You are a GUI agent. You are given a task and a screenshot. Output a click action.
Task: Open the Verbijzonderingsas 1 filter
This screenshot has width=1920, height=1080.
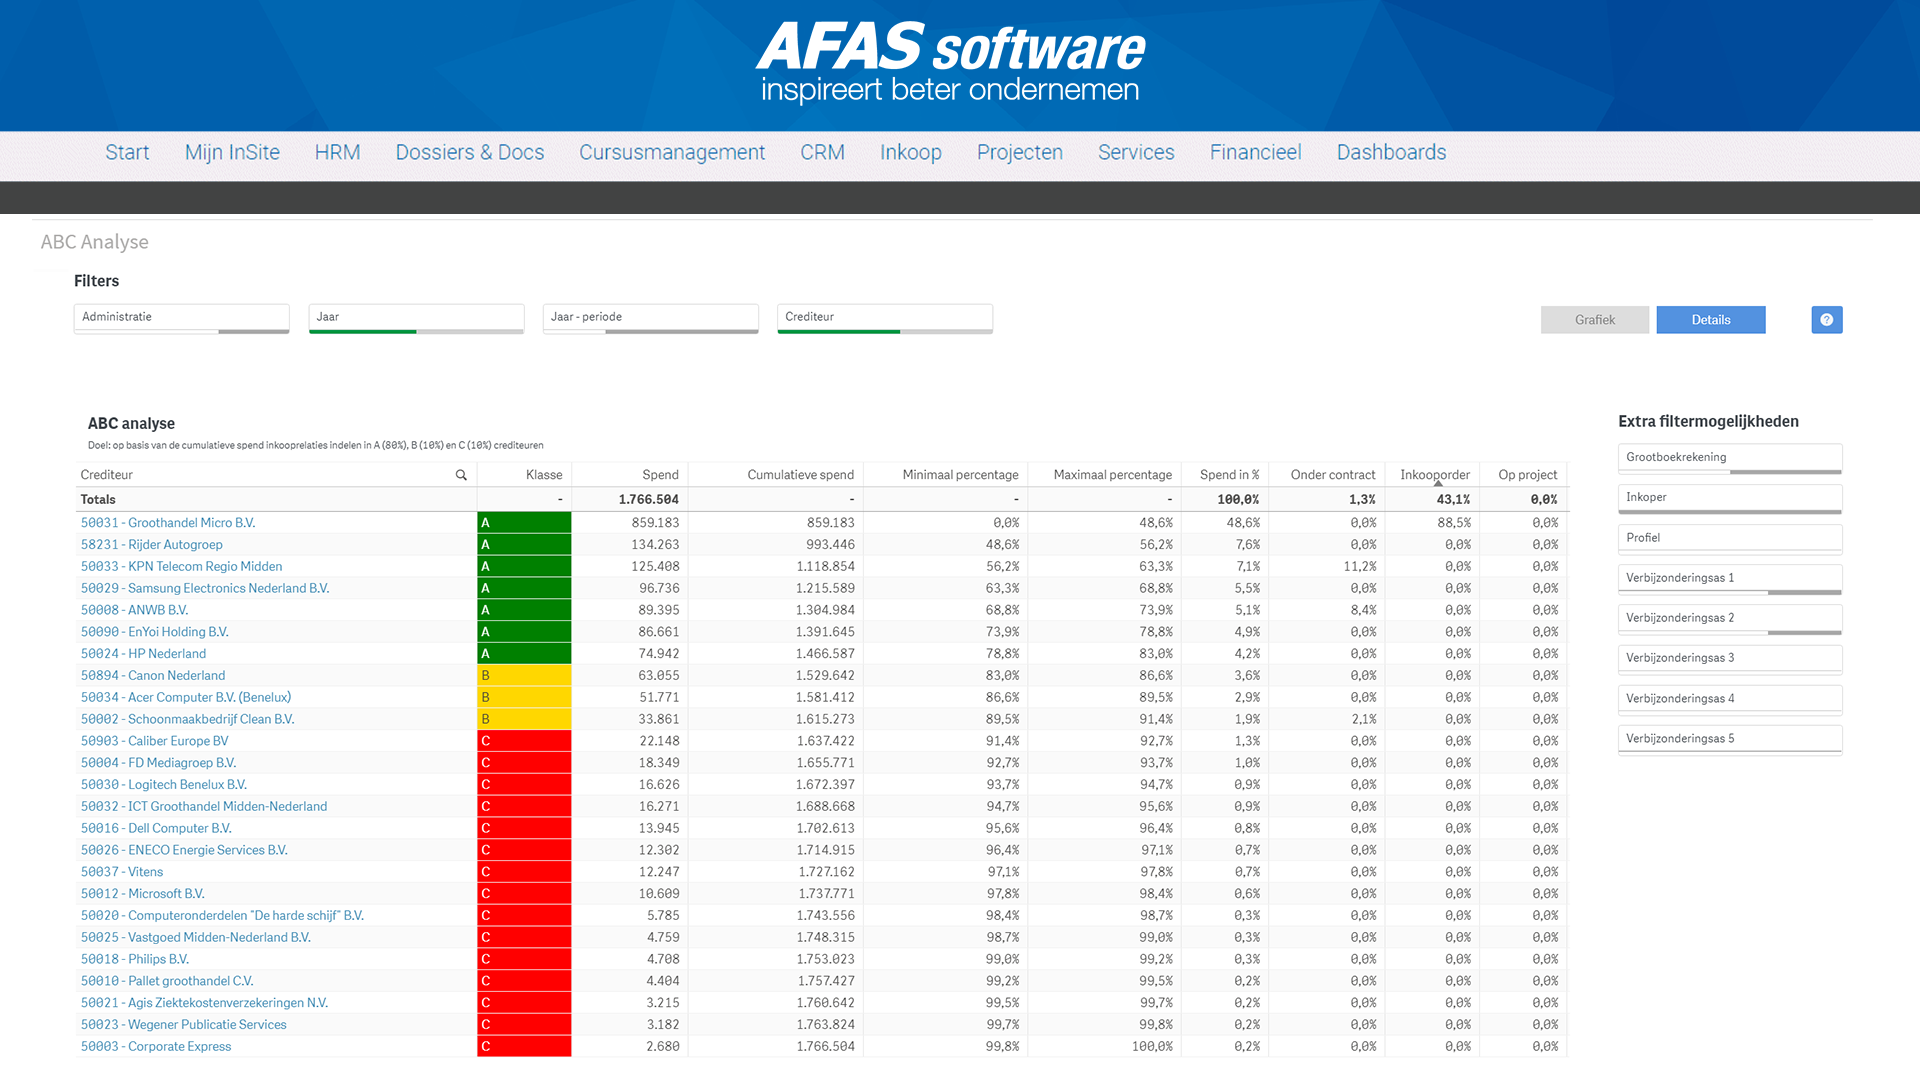tap(1729, 579)
